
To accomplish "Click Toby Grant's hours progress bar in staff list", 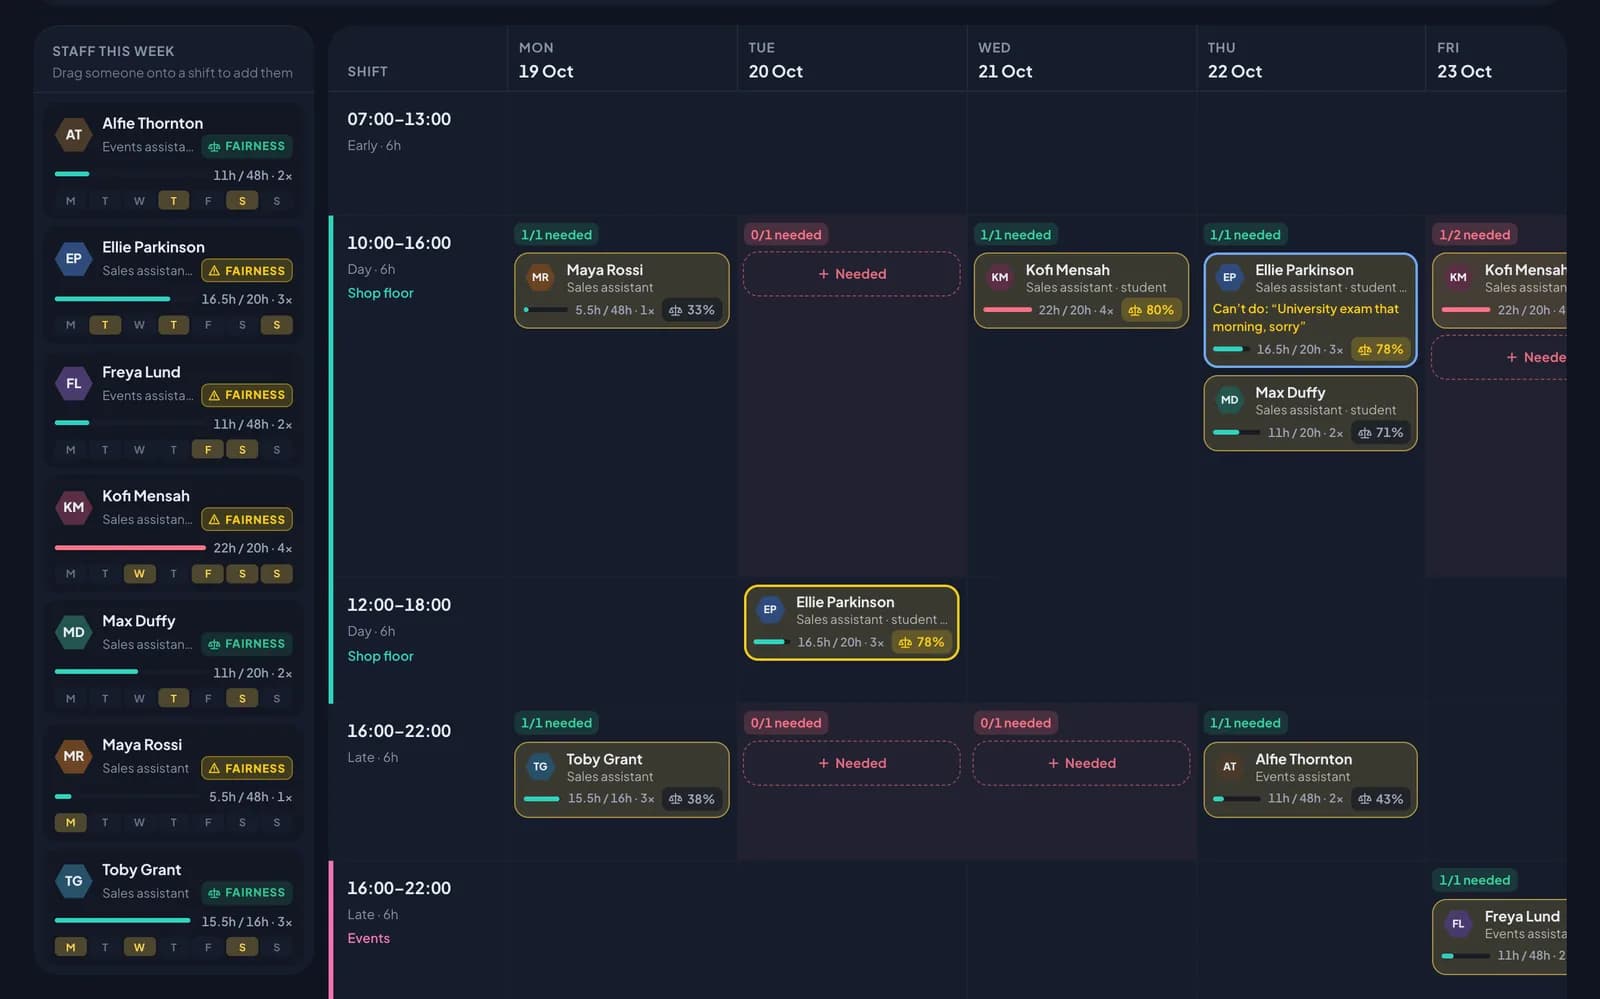I will click(x=122, y=921).
